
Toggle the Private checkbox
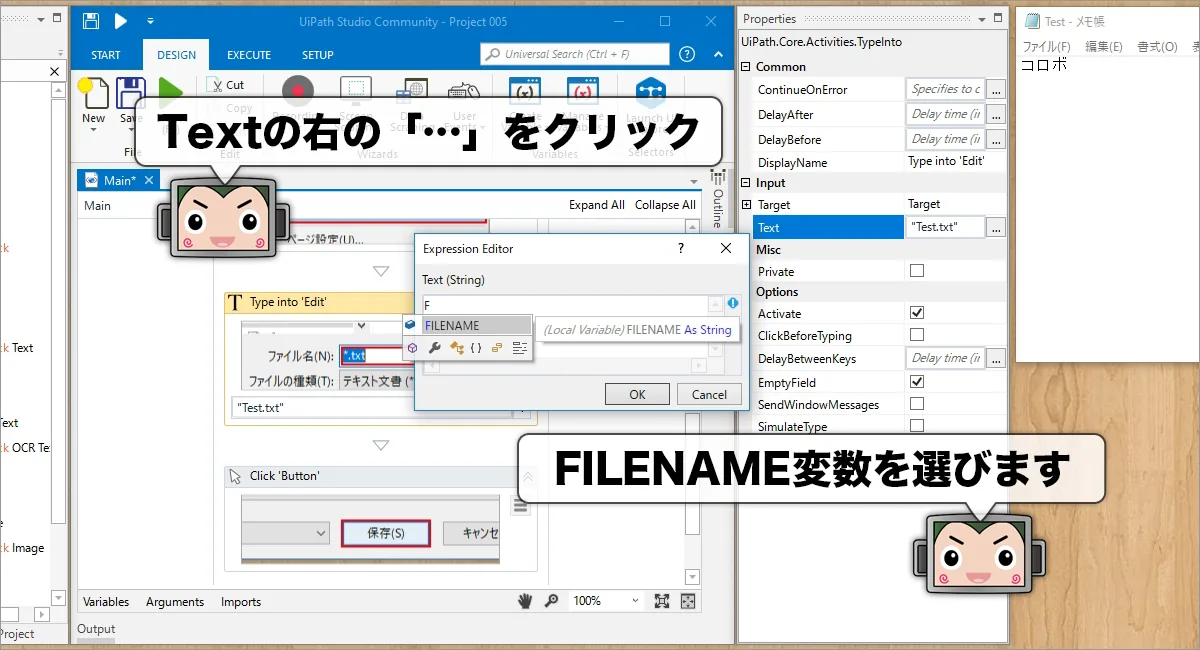917,271
